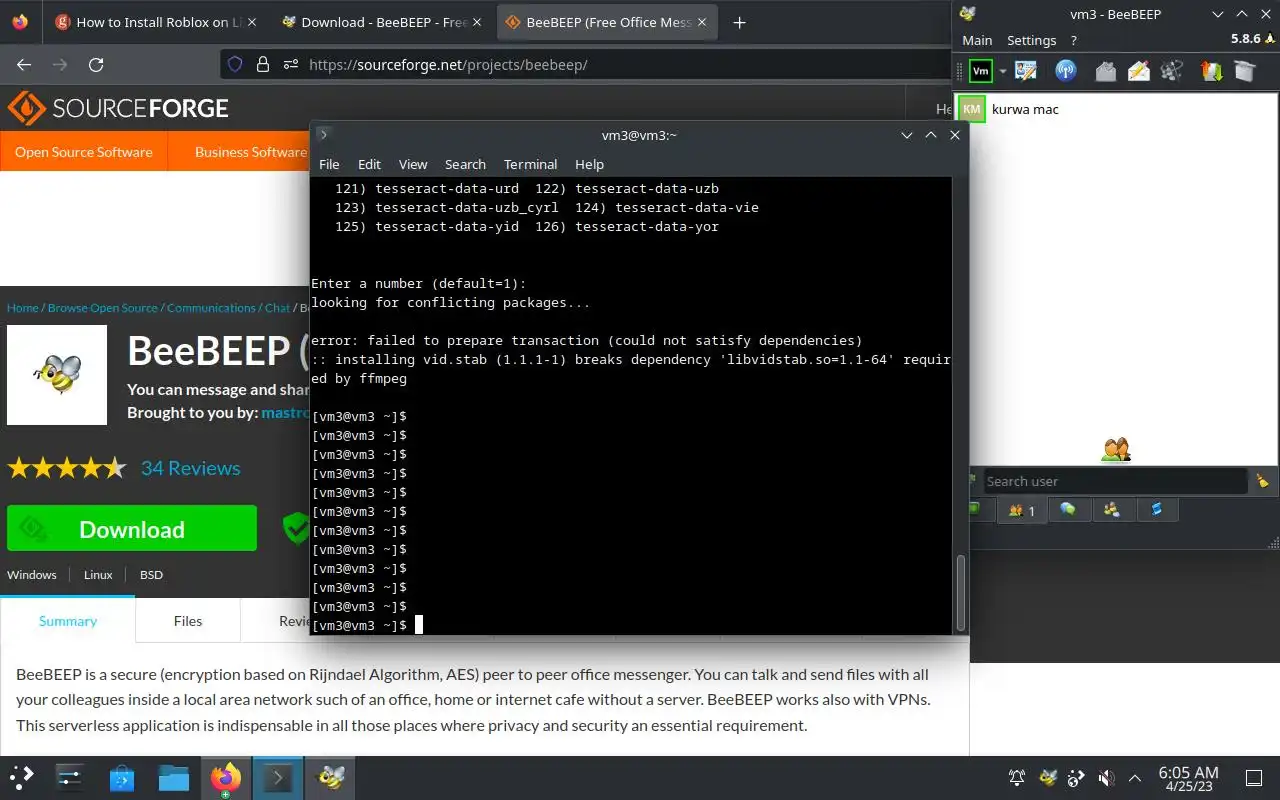The height and width of the screenshot is (800, 1280).
Task: Click the Linux penguin icon beside version 5.8.6
Action: tap(1271, 38)
